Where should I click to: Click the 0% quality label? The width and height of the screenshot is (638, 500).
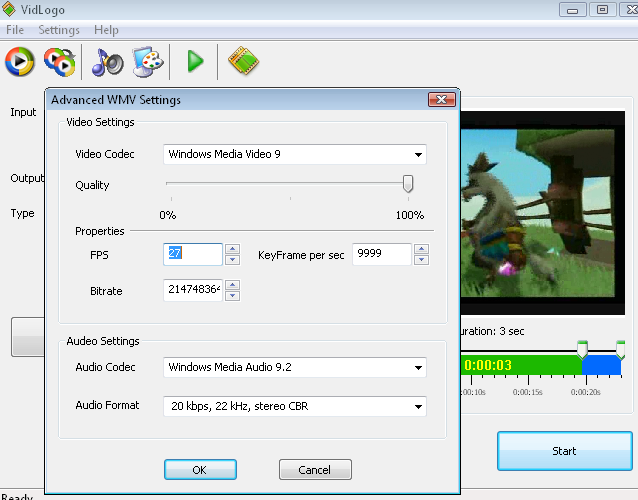click(x=168, y=215)
